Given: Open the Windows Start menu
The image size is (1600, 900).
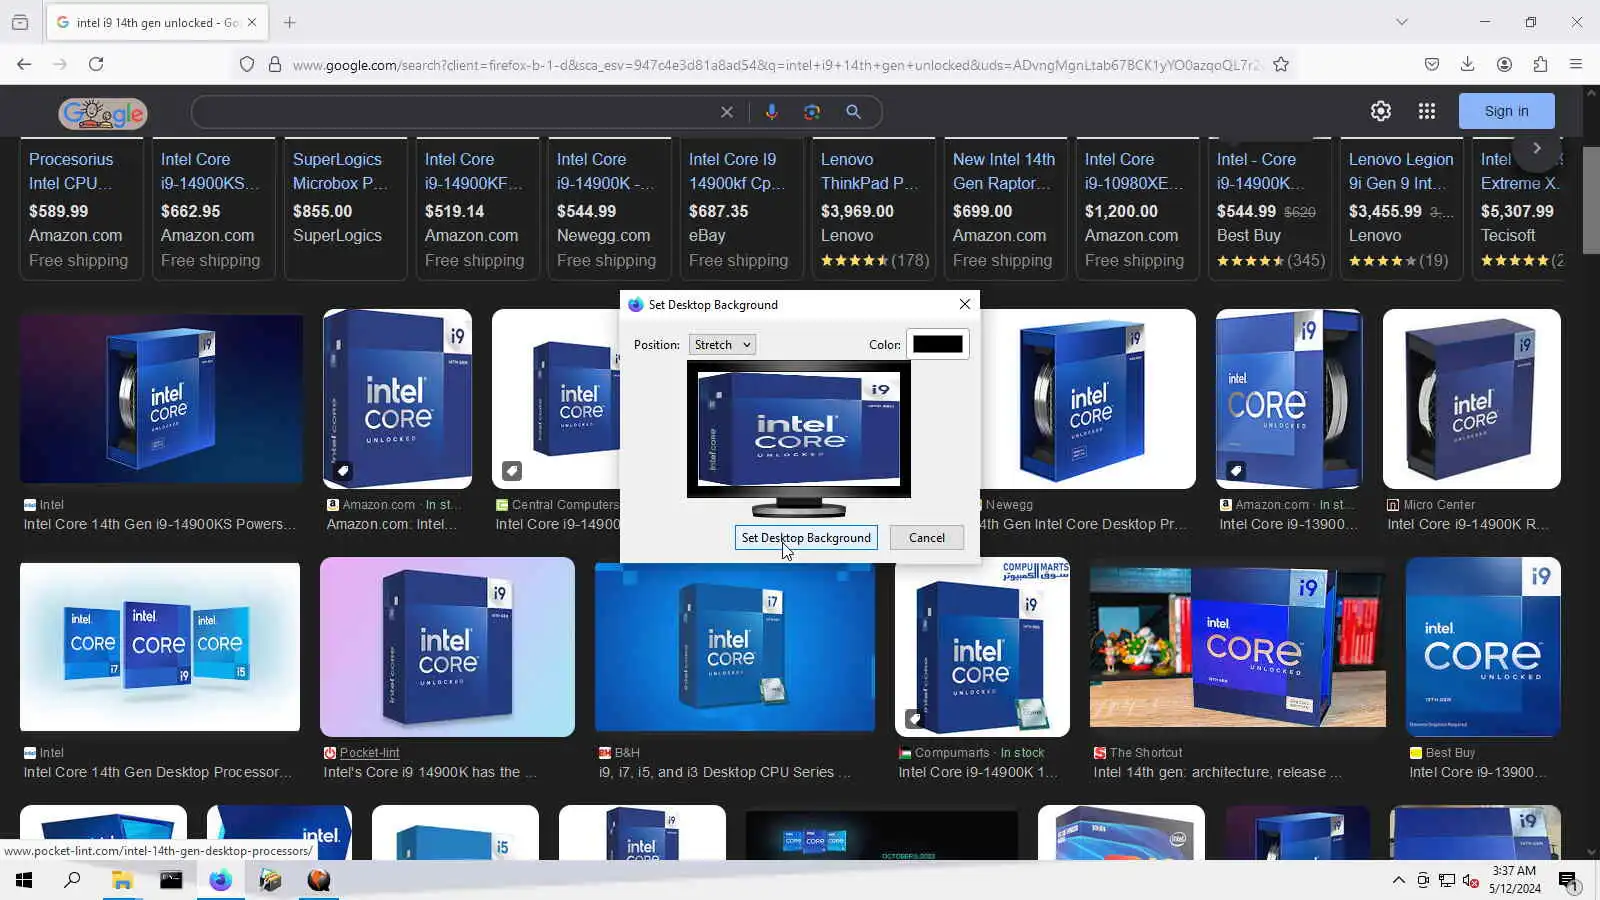Looking at the screenshot, I should tap(24, 880).
